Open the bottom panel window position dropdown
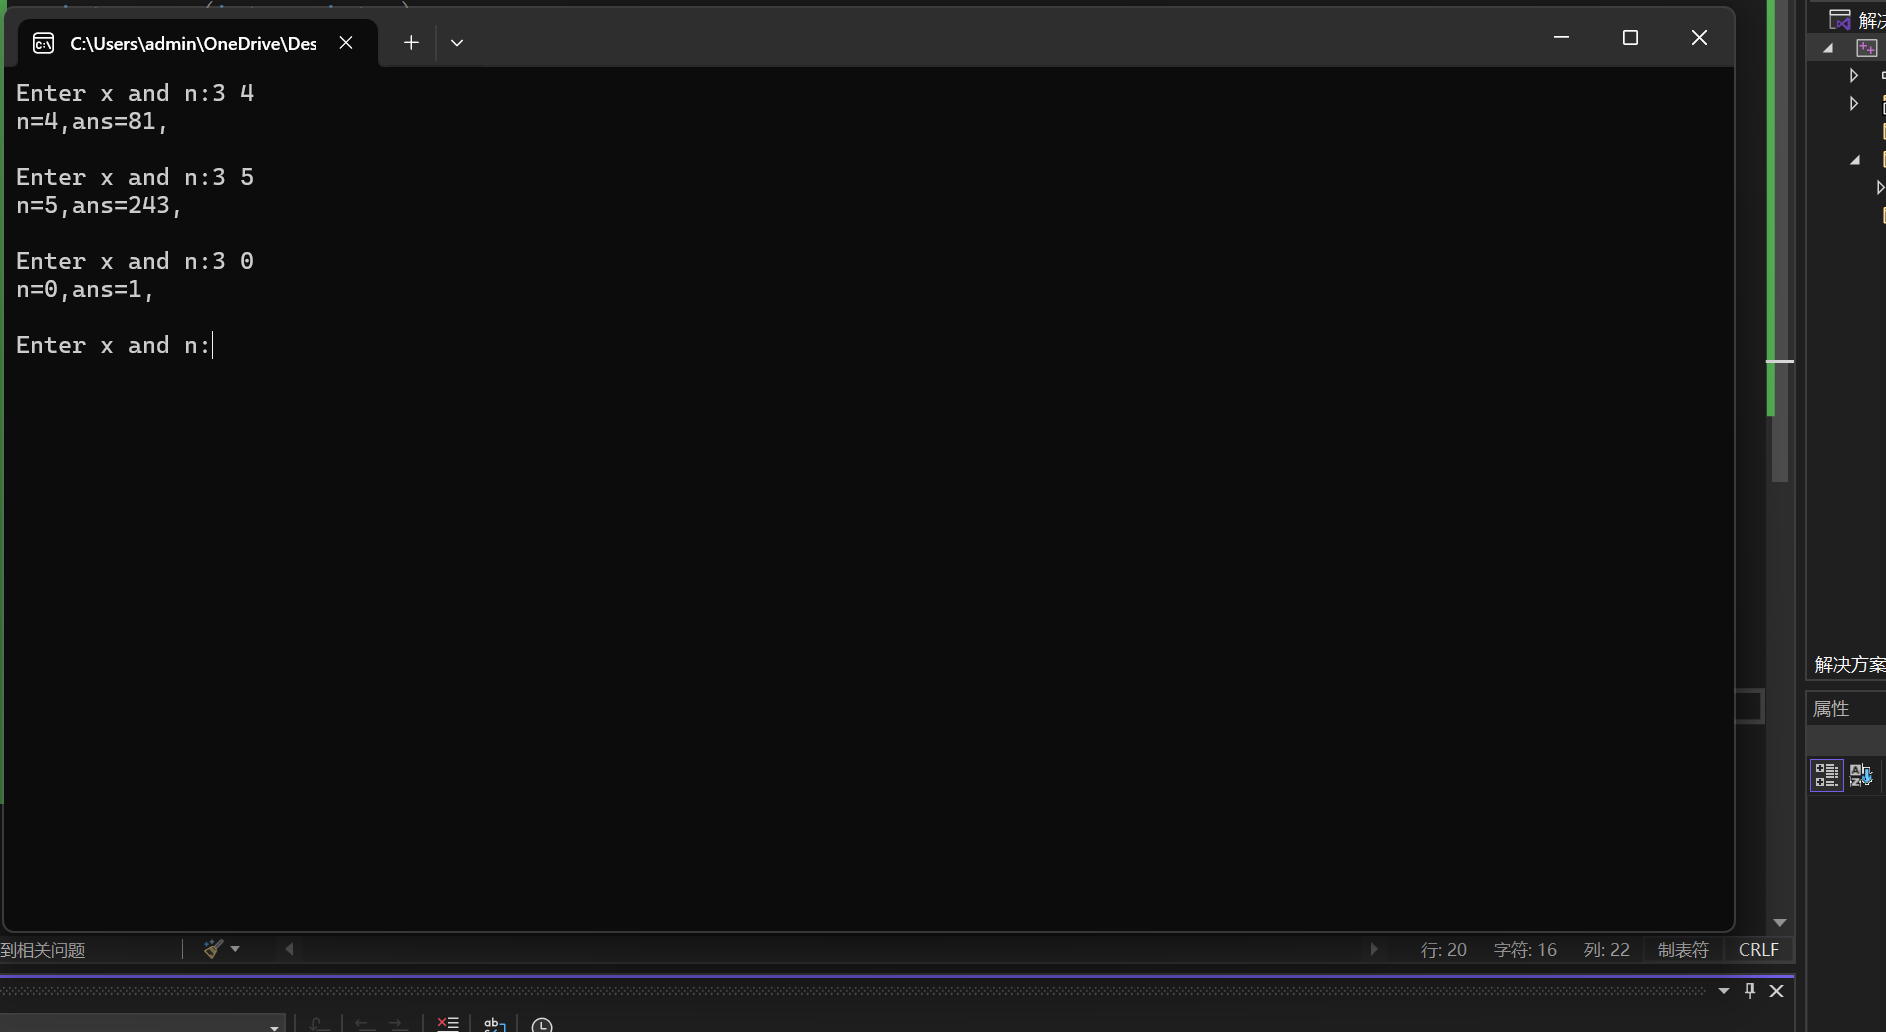Image resolution: width=1886 pixels, height=1032 pixels. coord(1724,991)
